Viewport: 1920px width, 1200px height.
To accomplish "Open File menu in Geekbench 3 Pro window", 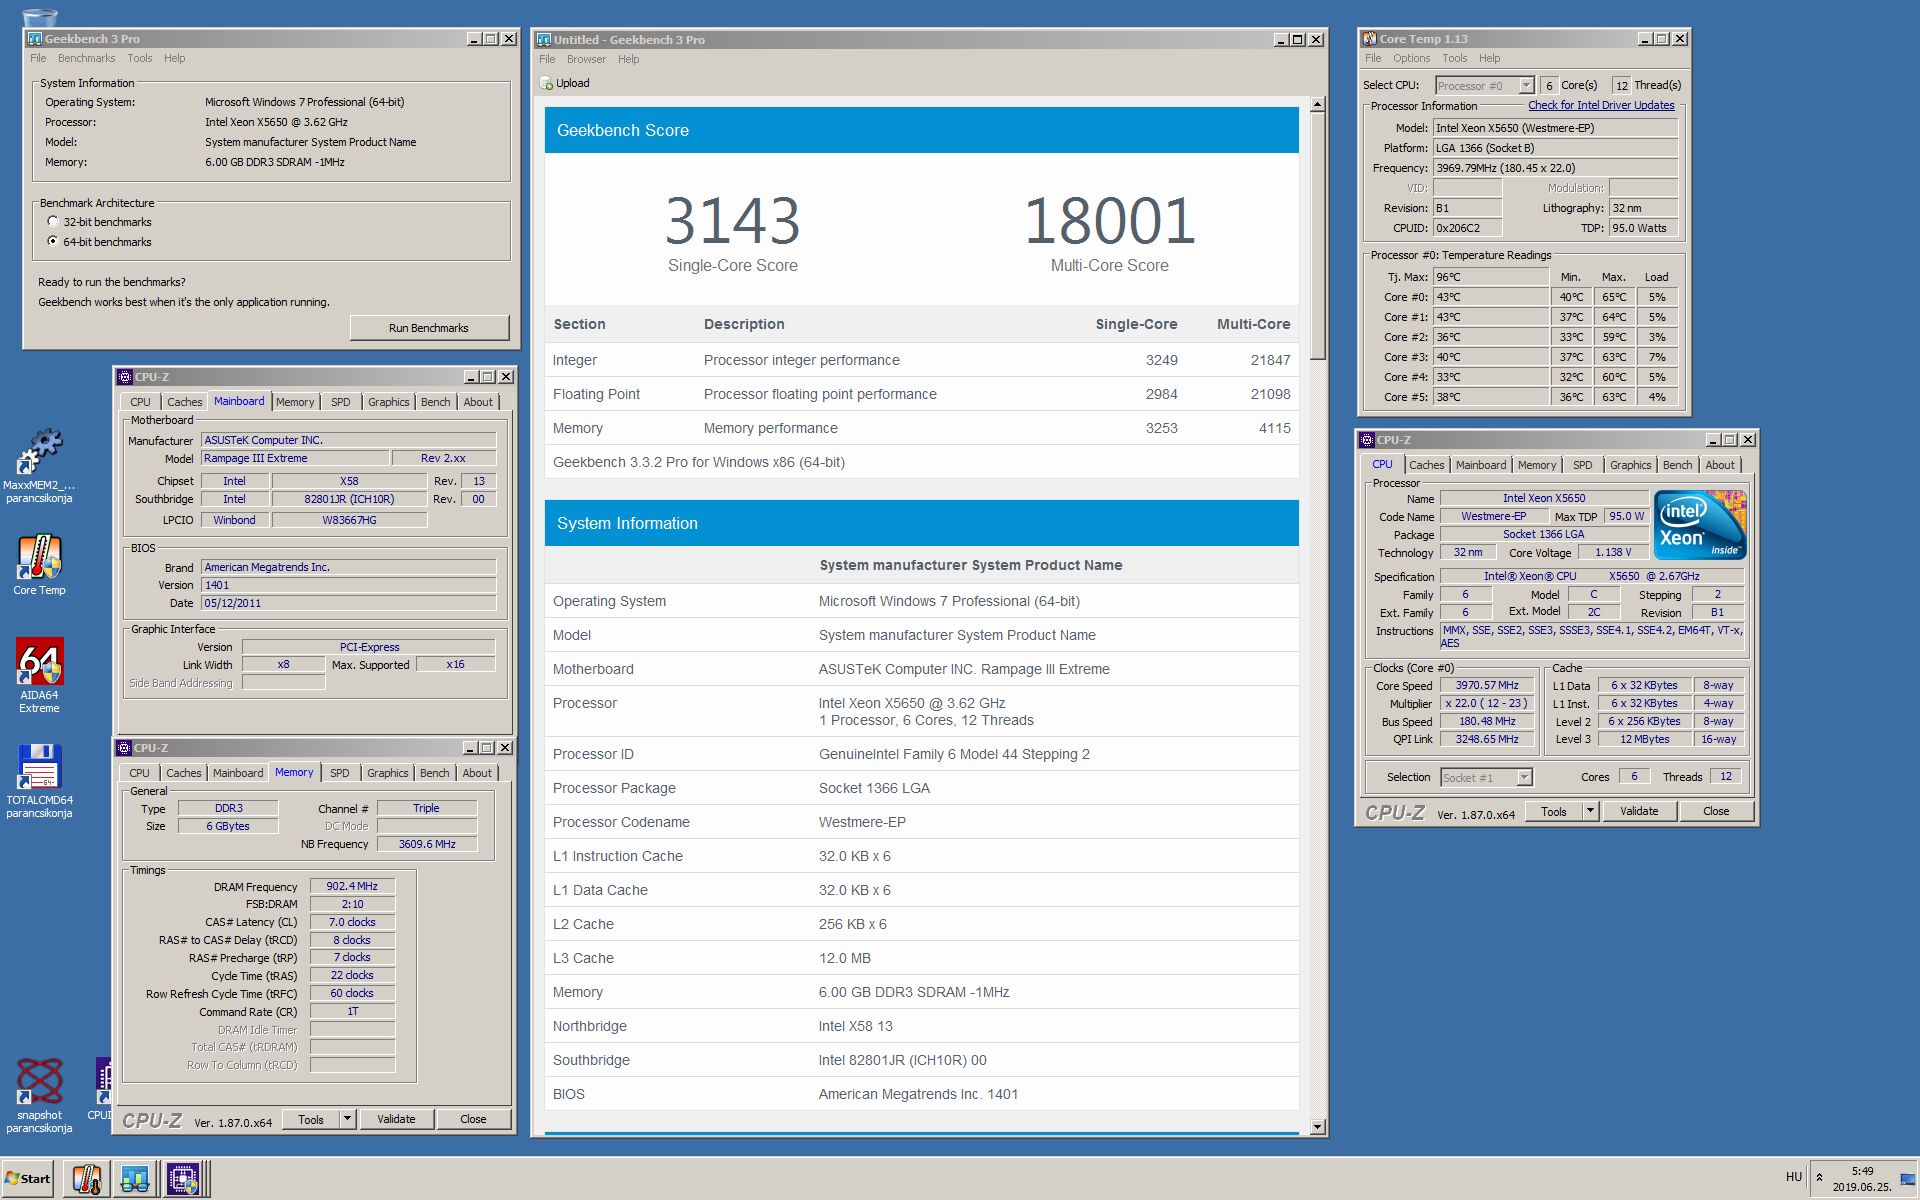I will [38, 58].
